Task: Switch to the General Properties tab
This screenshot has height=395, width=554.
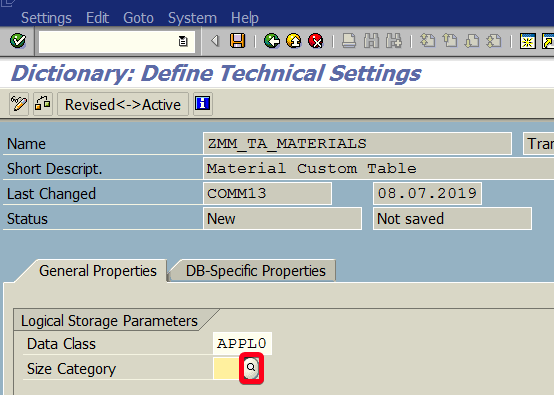Action: [x=98, y=271]
